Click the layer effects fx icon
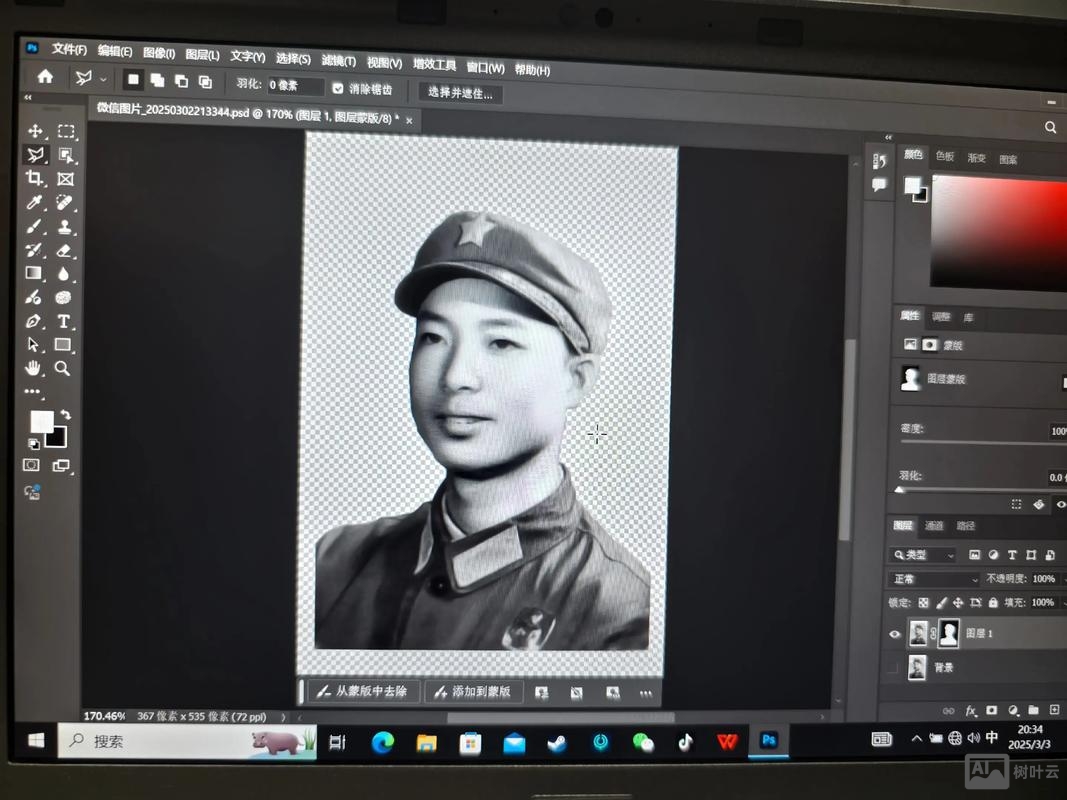 970,711
